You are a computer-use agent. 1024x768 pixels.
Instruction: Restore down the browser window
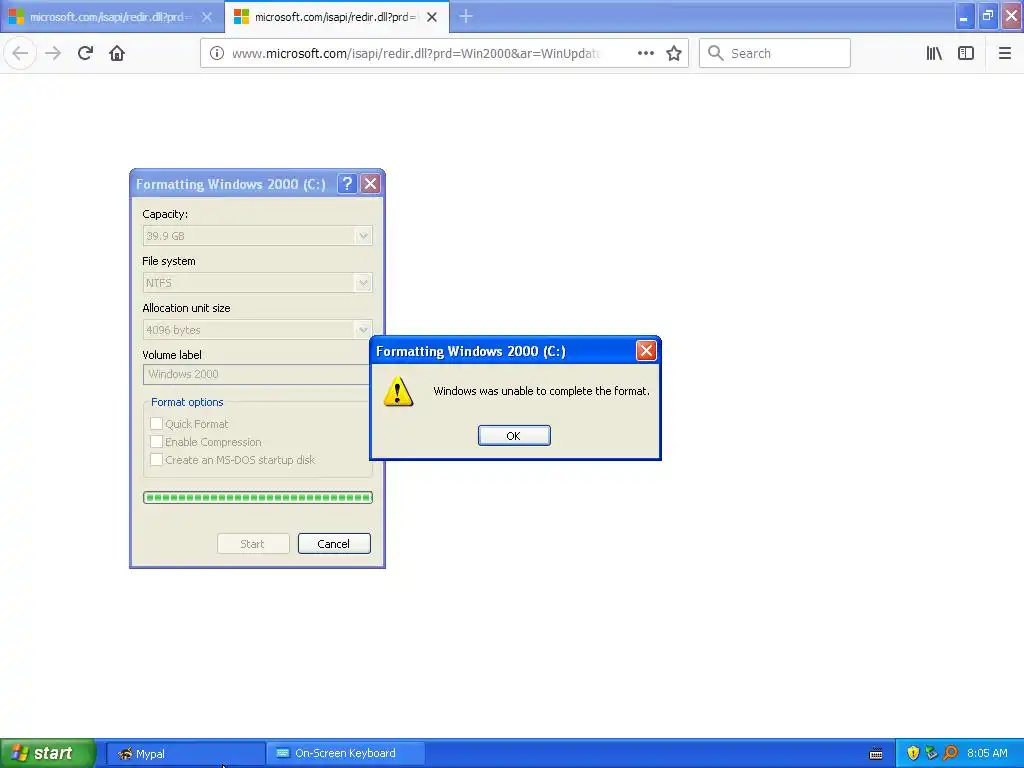tap(988, 16)
